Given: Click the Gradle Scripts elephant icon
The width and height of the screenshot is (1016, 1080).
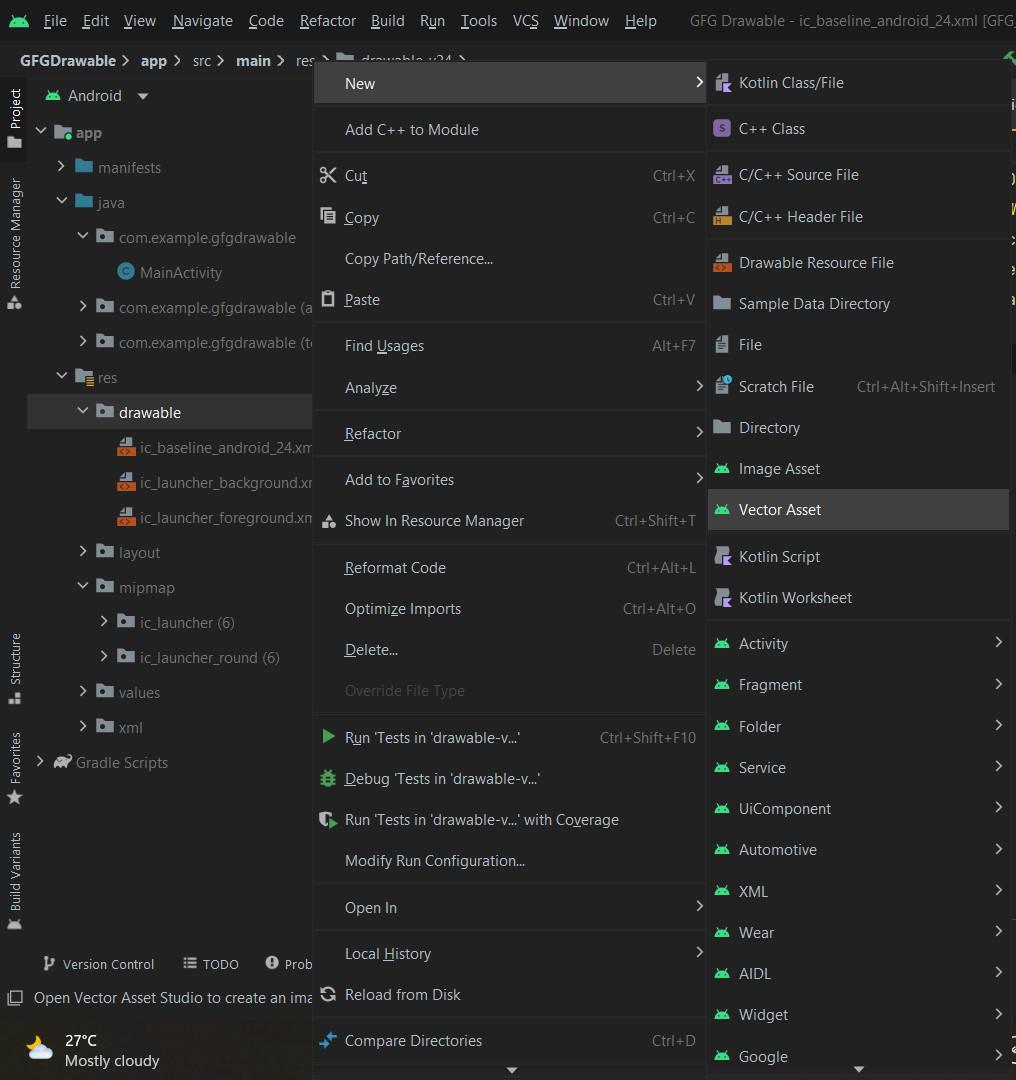Looking at the screenshot, I should pos(63,761).
